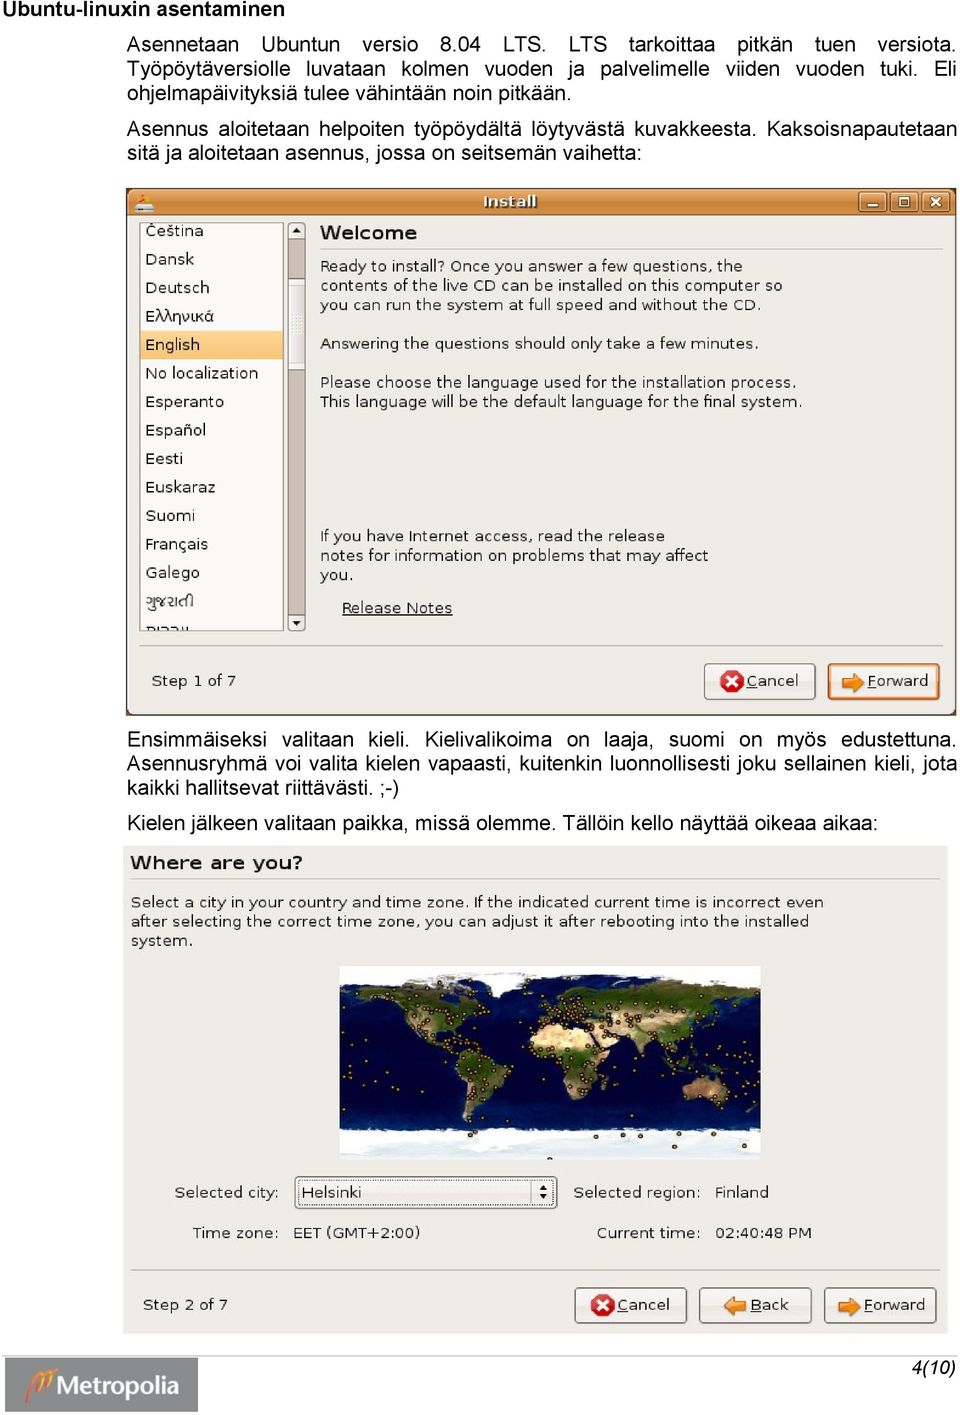
Task: Select Ελληνικά in the language list
Action: tap(212, 316)
